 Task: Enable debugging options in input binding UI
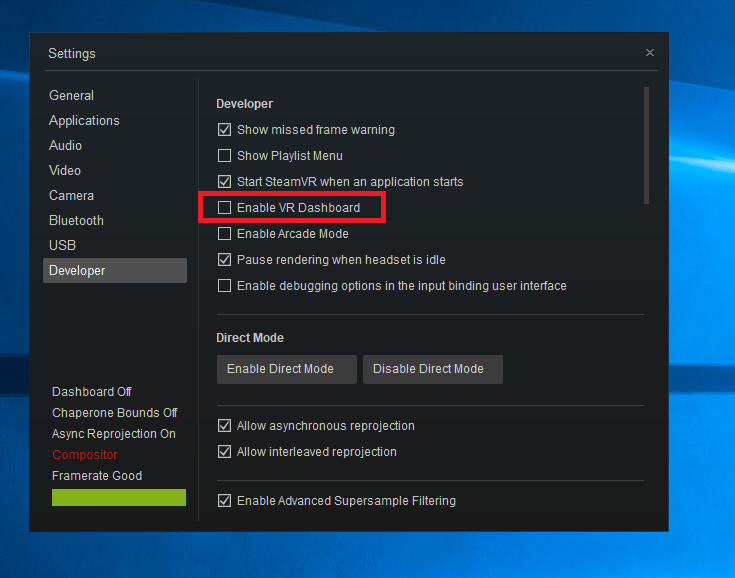coord(225,286)
